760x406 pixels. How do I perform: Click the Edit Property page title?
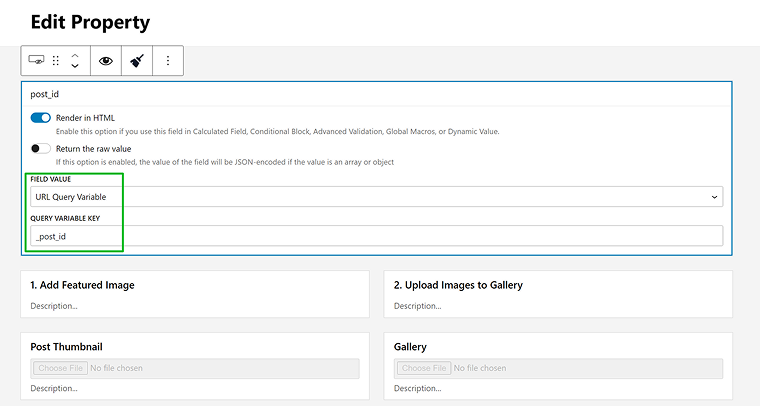coord(90,23)
